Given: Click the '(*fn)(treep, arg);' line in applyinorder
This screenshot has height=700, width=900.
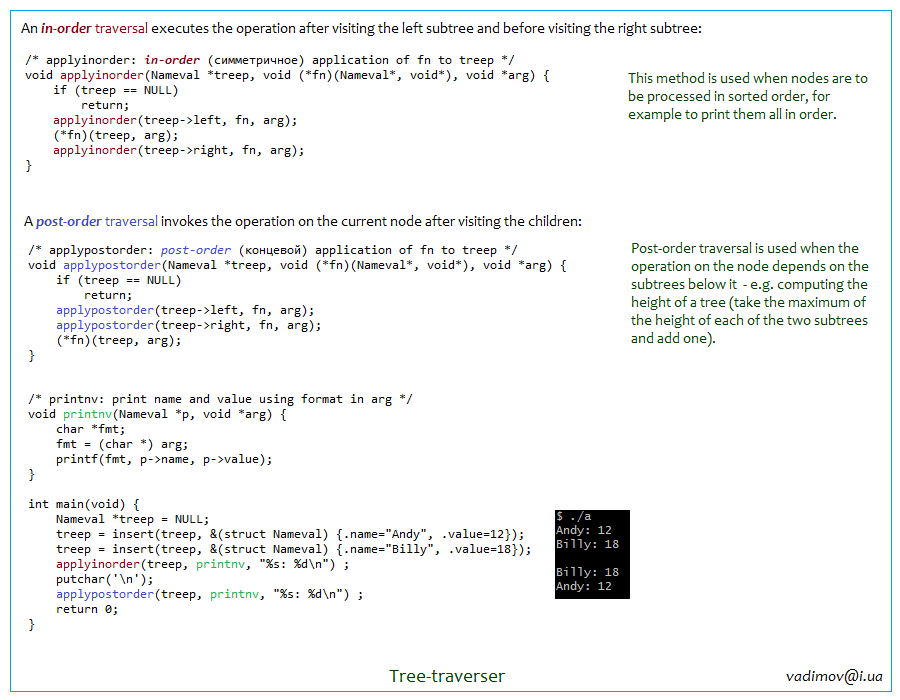Looking at the screenshot, I should point(115,135).
